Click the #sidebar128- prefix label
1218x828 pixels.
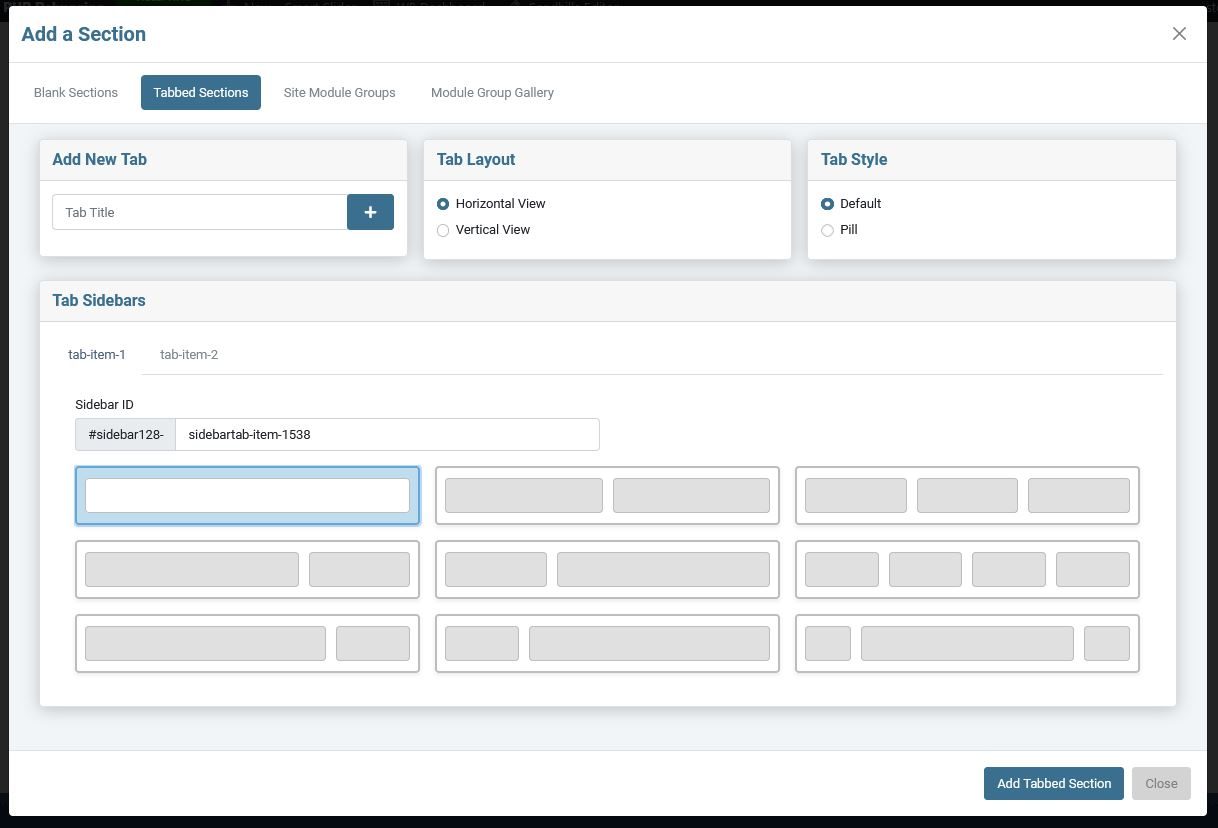126,434
